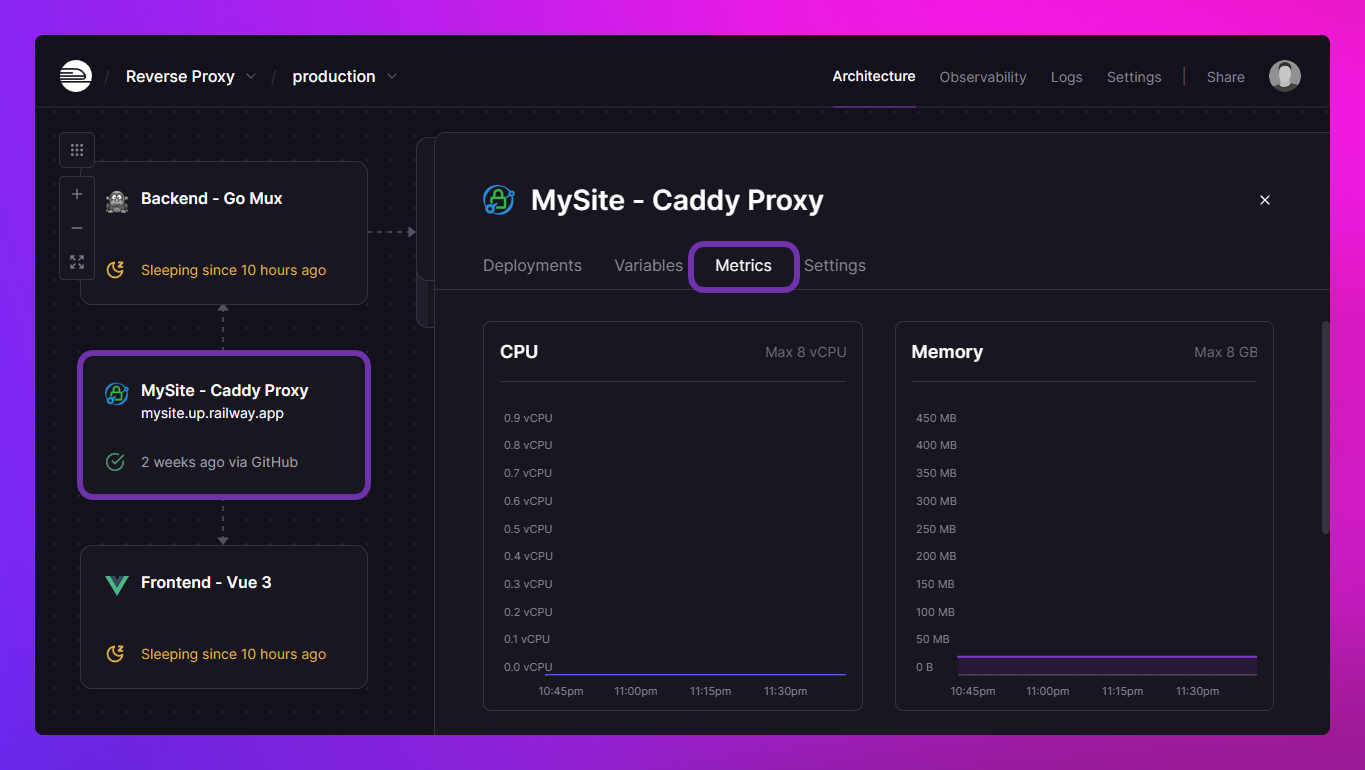The image size is (1365, 770).
Task: Open project Settings in top navigation
Action: pos(1134,77)
